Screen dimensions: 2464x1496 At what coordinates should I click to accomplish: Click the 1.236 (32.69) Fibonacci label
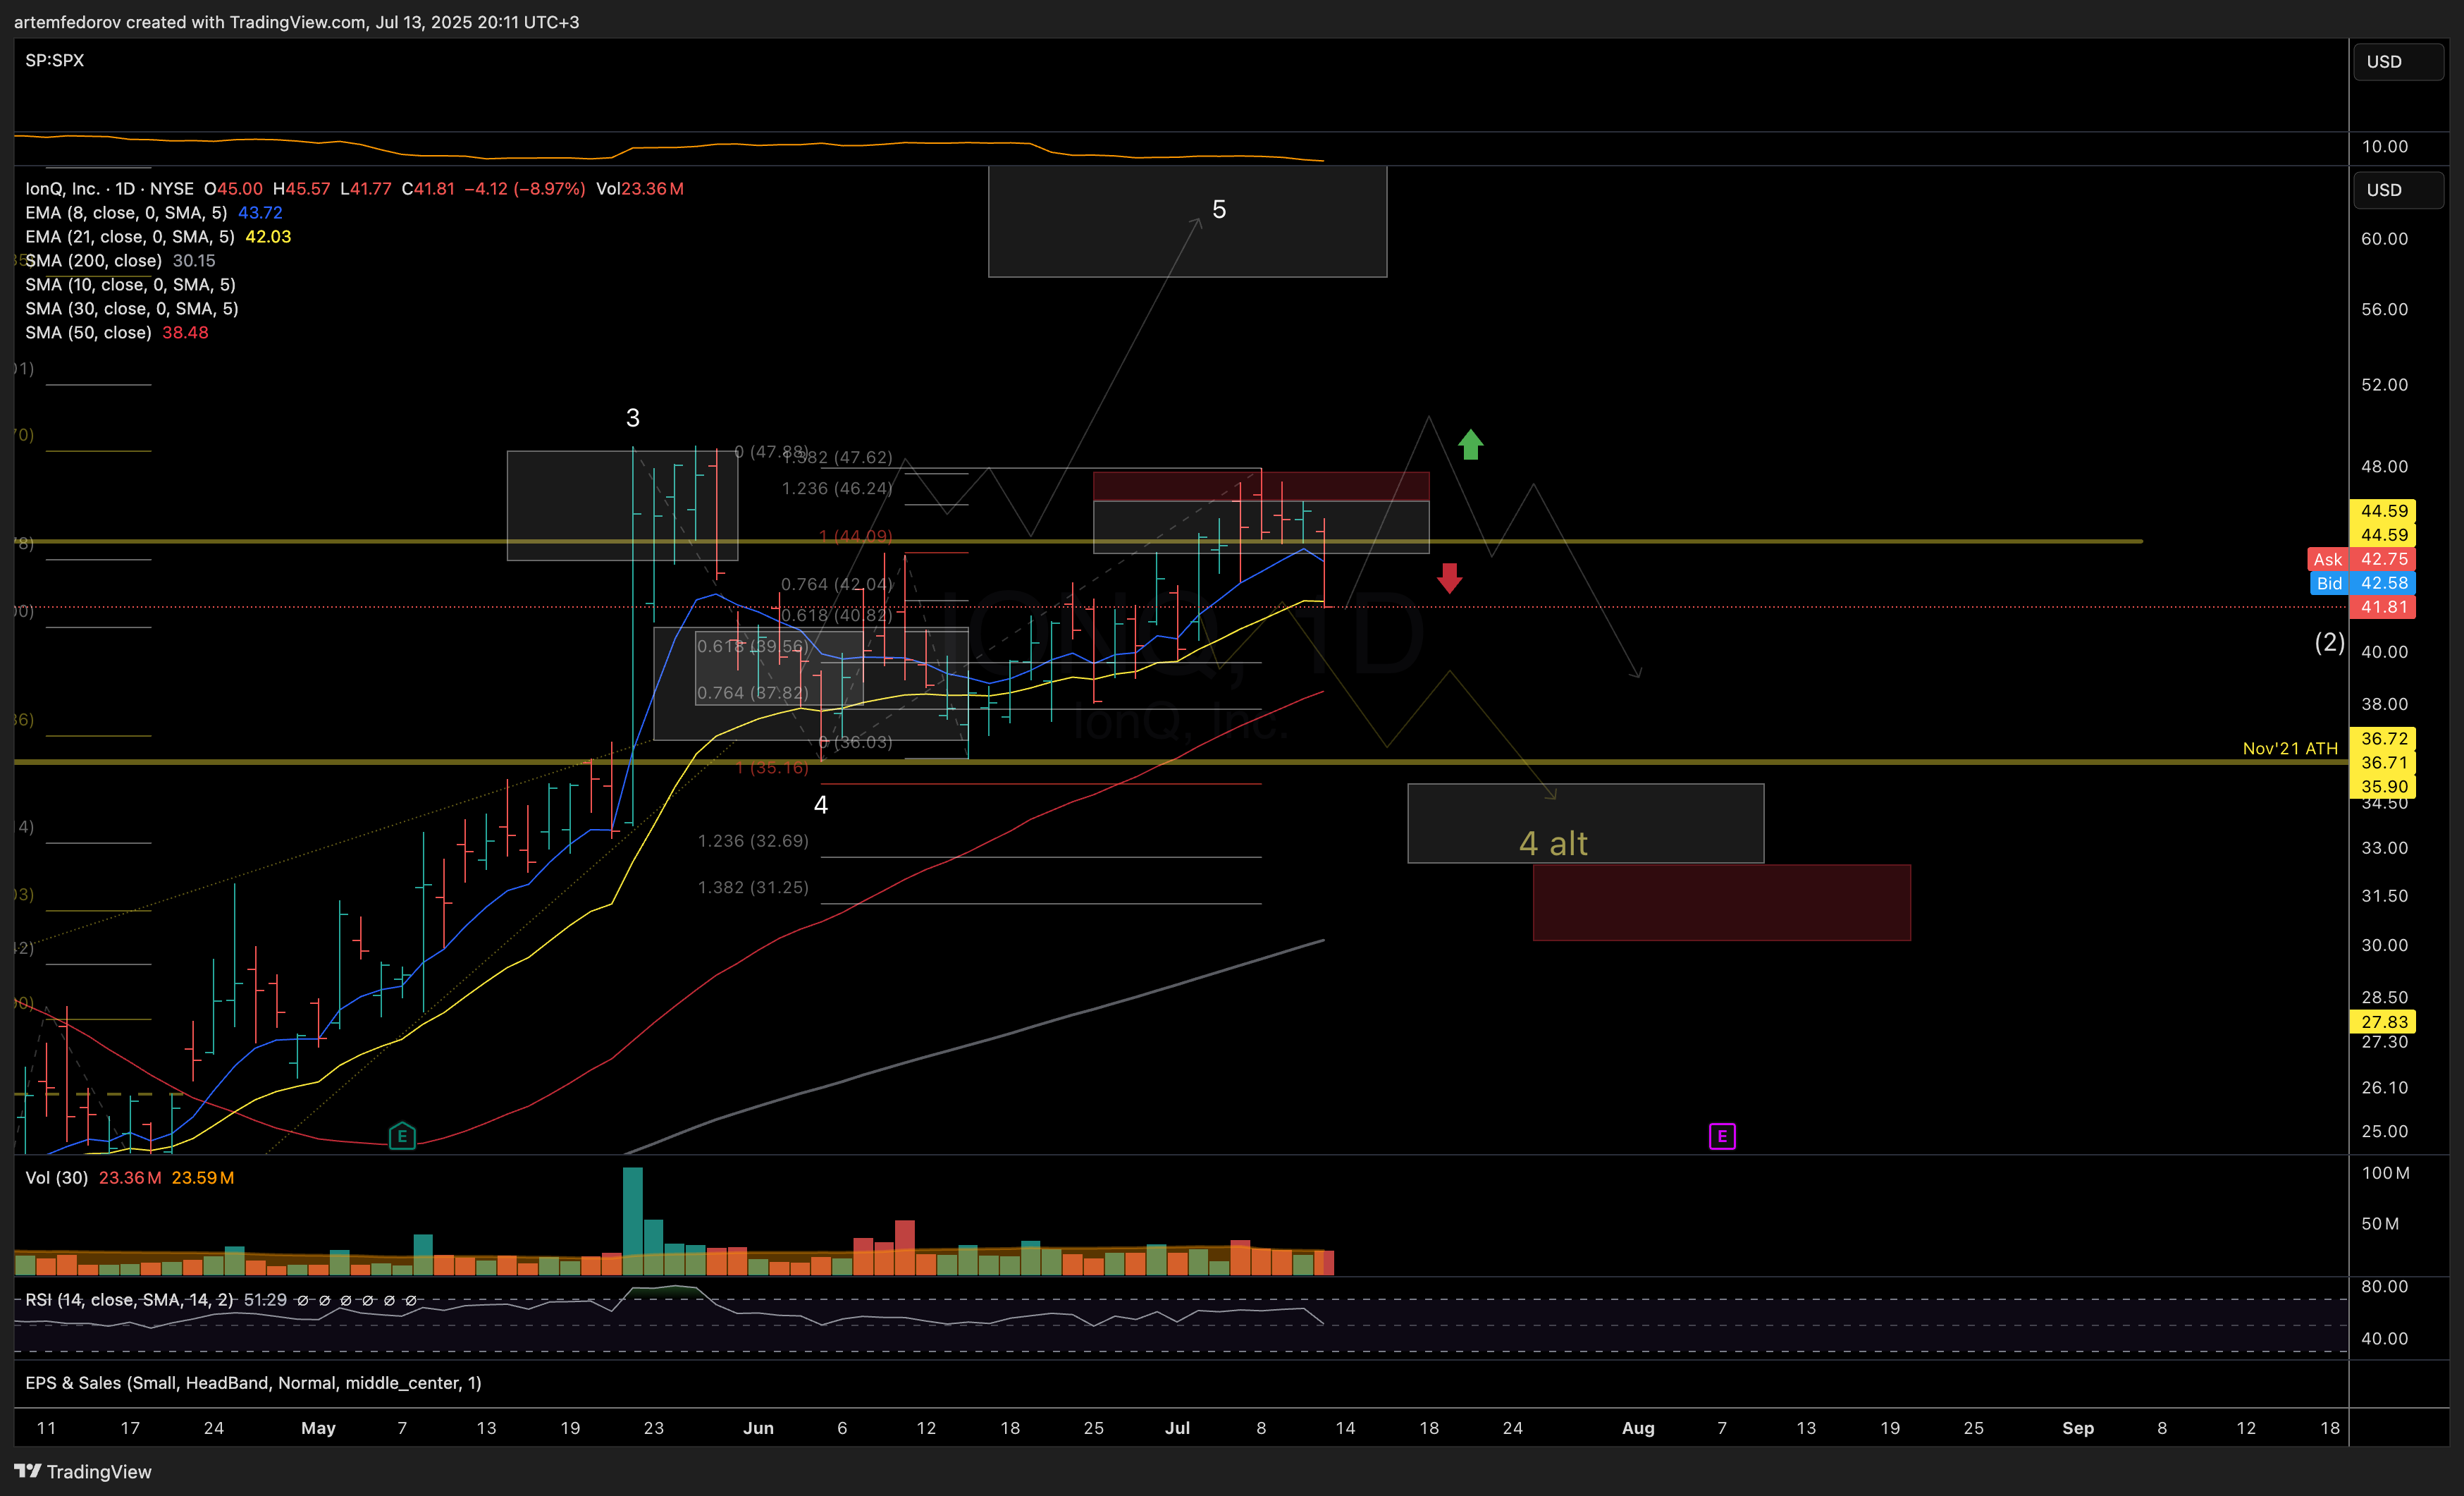point(753,841)
